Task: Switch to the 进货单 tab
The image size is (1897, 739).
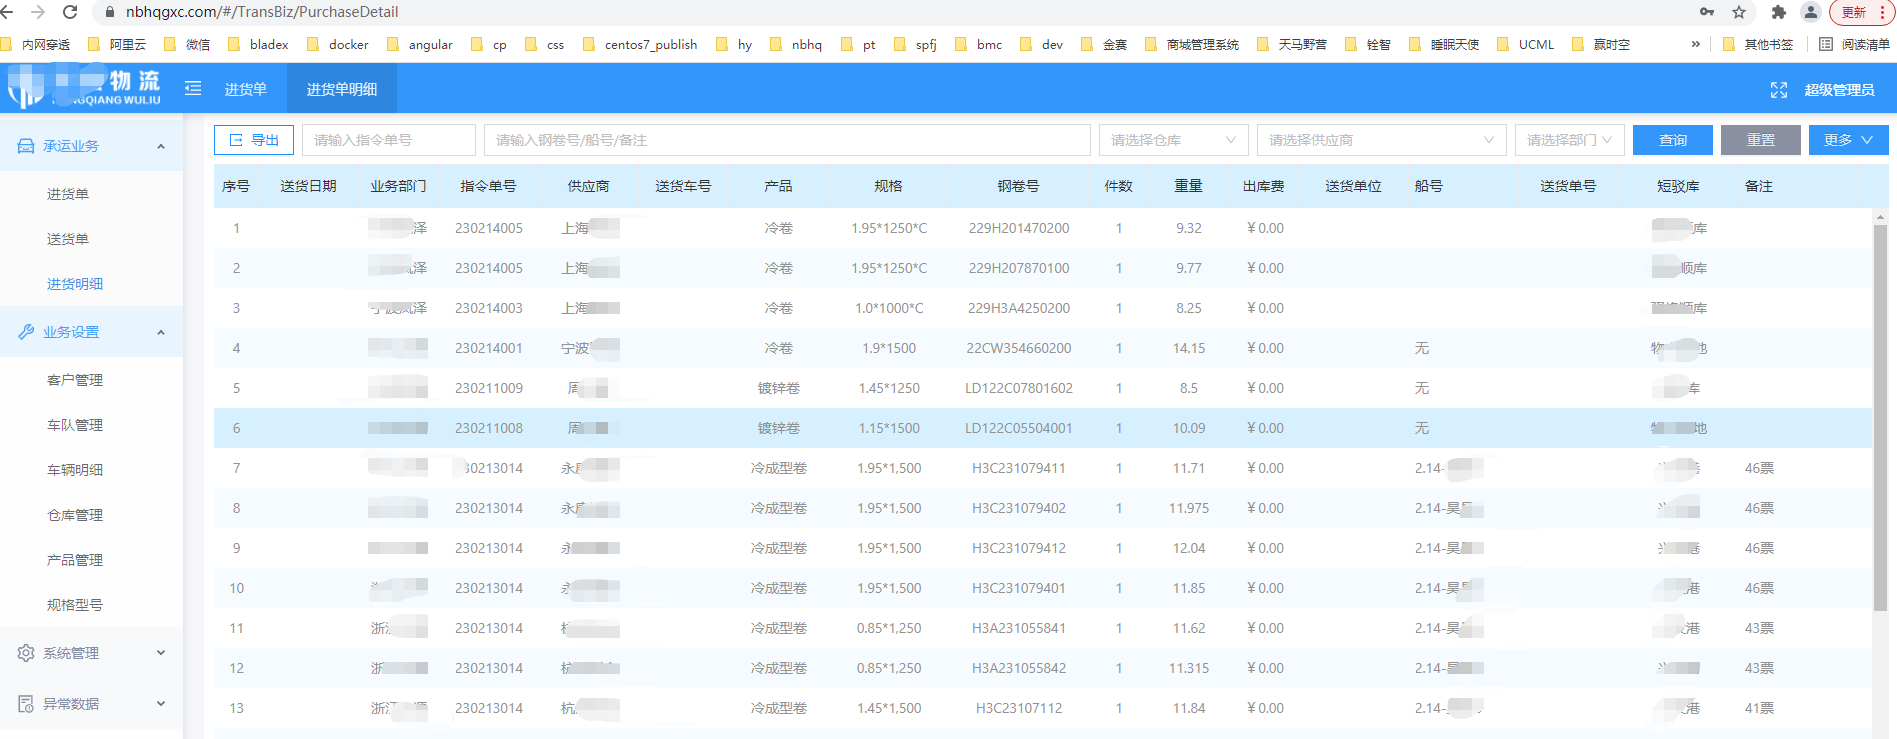Action: click(245, 89)
